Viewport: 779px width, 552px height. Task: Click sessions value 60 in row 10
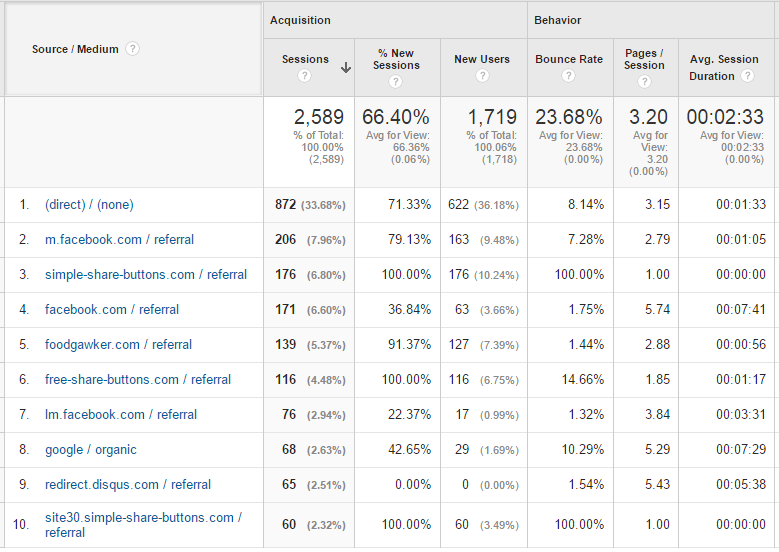tap(289, 525)
